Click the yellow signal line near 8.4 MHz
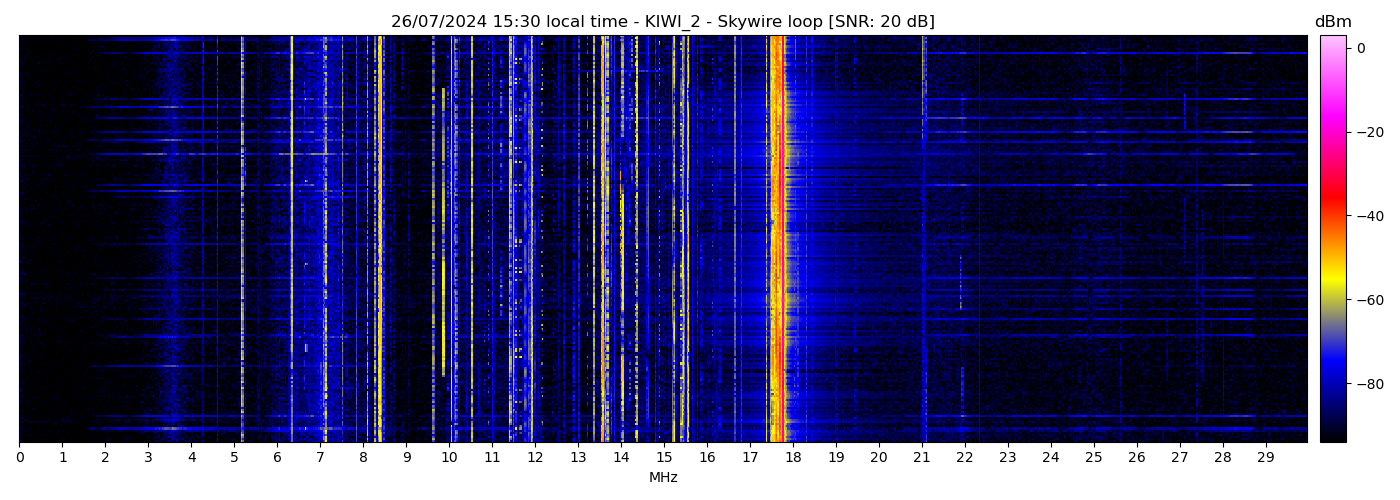 click(380, 240)
